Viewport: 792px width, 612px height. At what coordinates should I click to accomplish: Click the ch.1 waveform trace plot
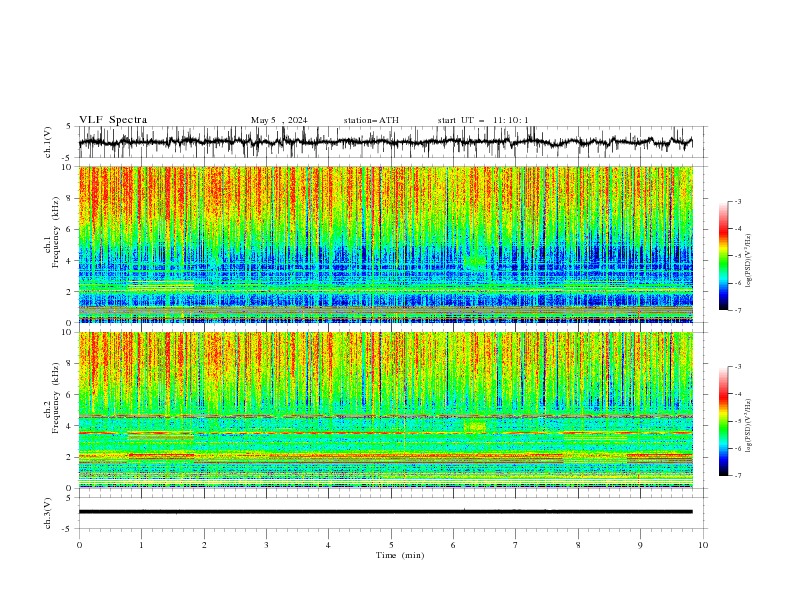385,142
